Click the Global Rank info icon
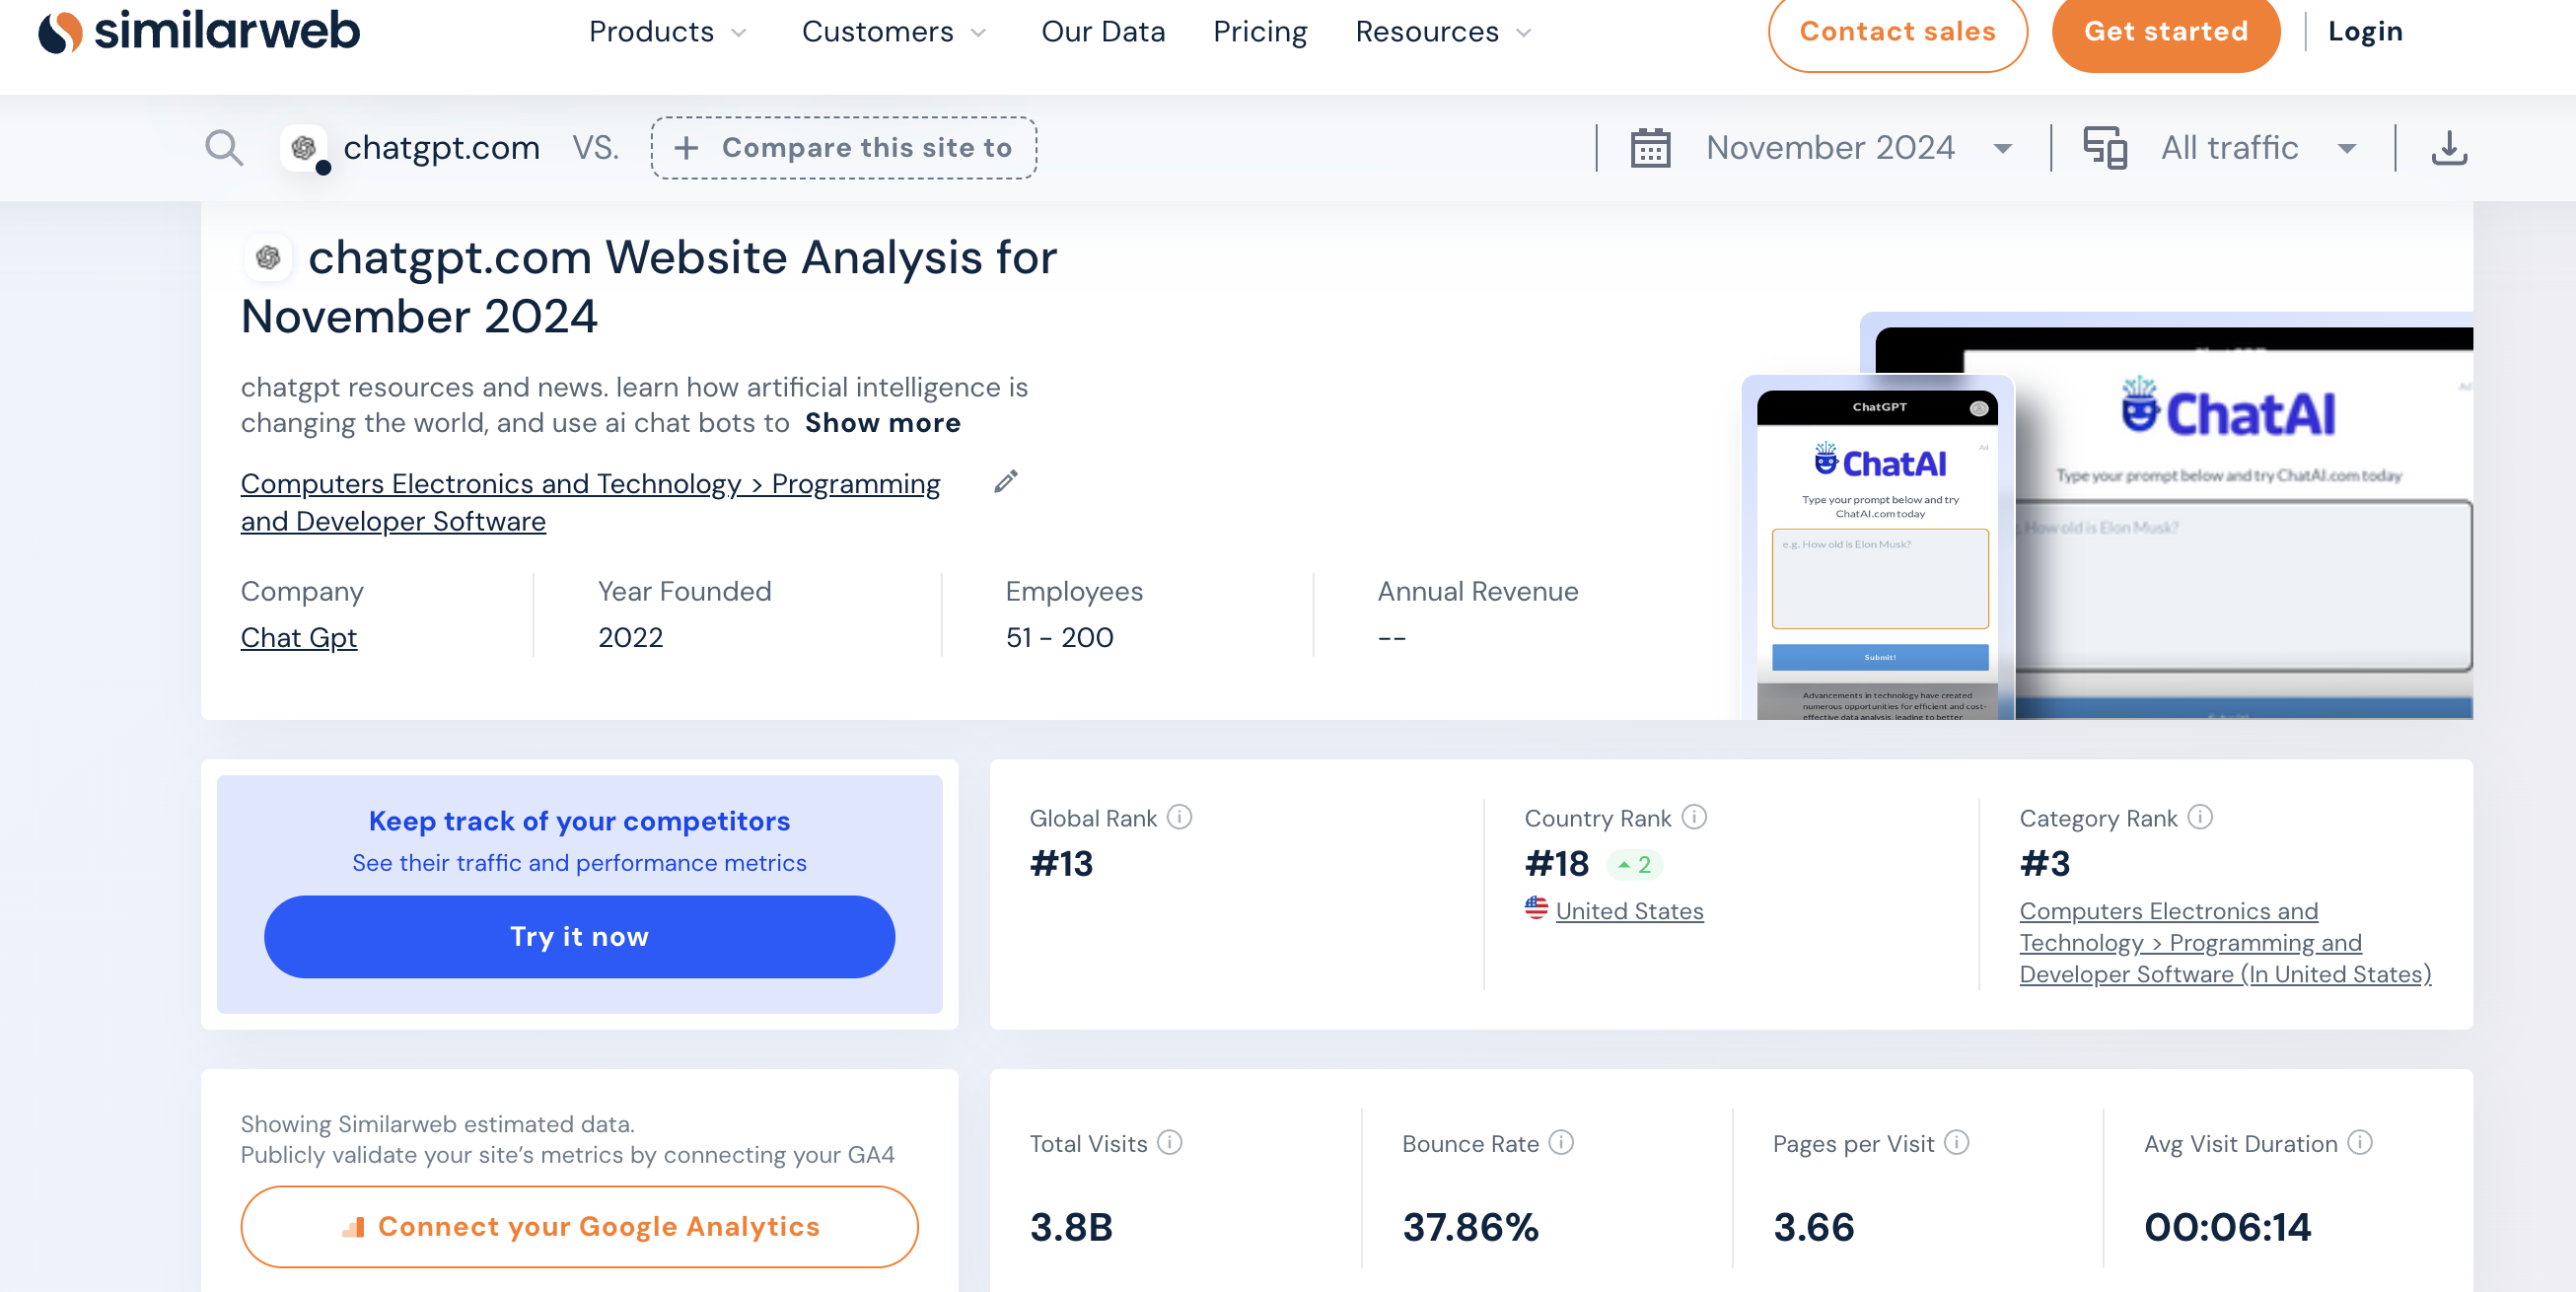This screenshot has width=2576, height=1292. click(1180, 817)
